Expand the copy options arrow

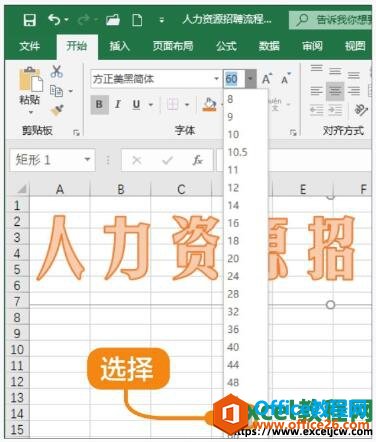pyautogui.click(x=71, y=91)
